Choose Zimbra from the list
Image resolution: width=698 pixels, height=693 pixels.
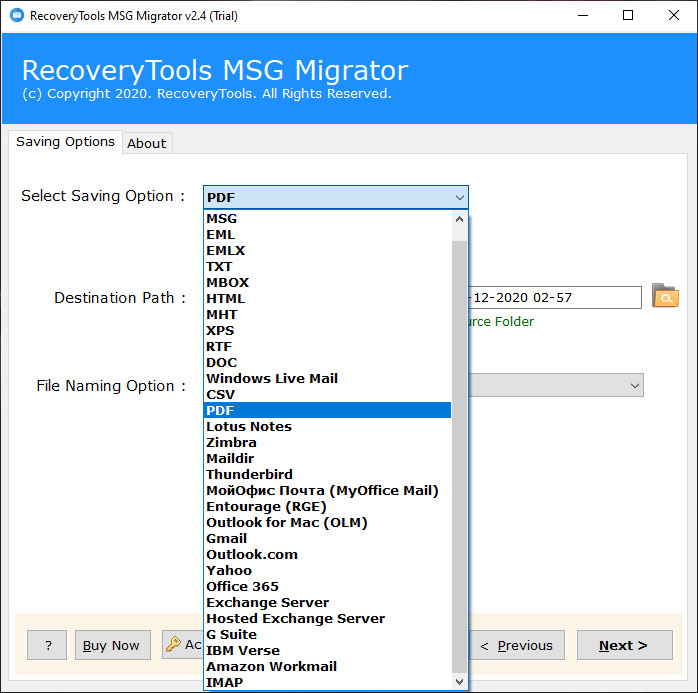(x=328, y=442)
